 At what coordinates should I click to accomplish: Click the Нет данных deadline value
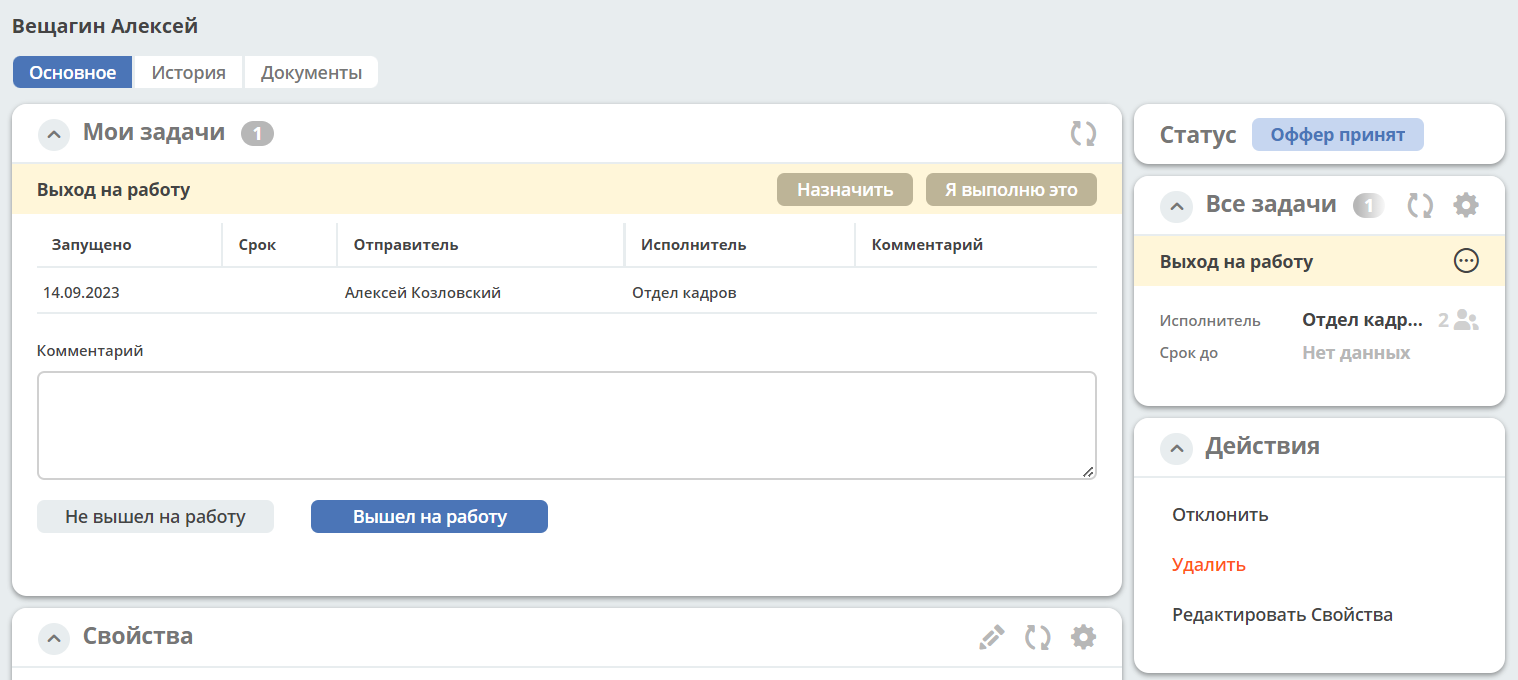(x=1356, y=353)
